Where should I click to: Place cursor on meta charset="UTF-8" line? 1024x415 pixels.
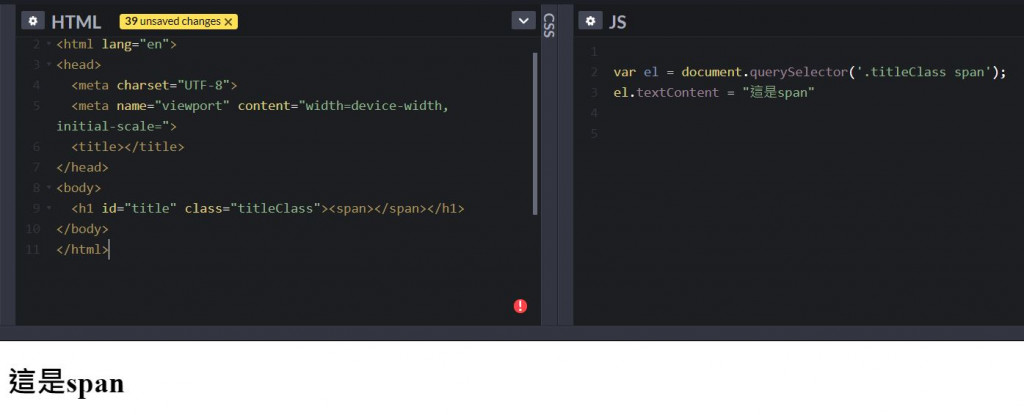(x=154, y=85)
